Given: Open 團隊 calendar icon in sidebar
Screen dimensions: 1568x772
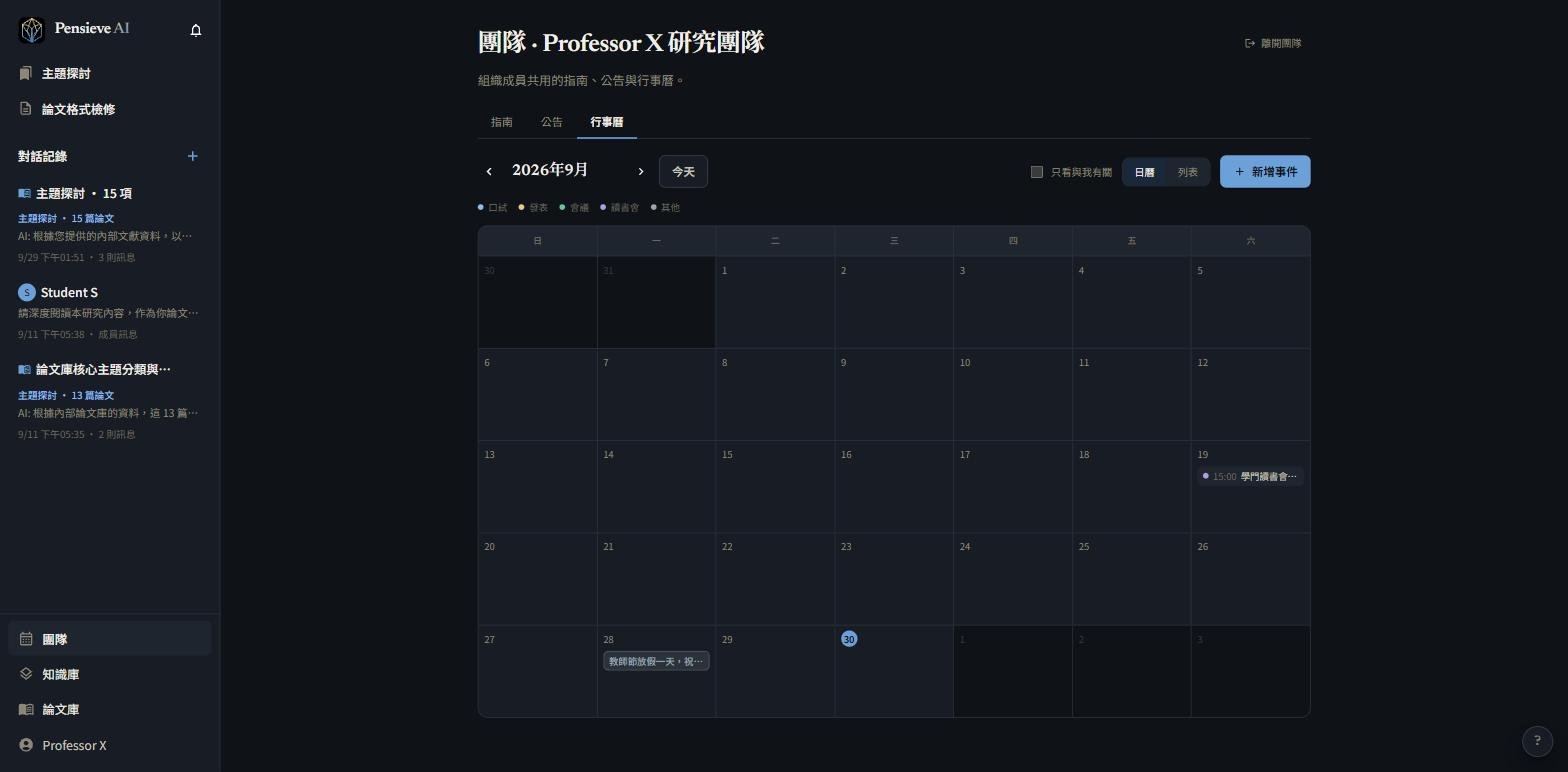Looking at the screenshot, I should (x=26, y=639).
